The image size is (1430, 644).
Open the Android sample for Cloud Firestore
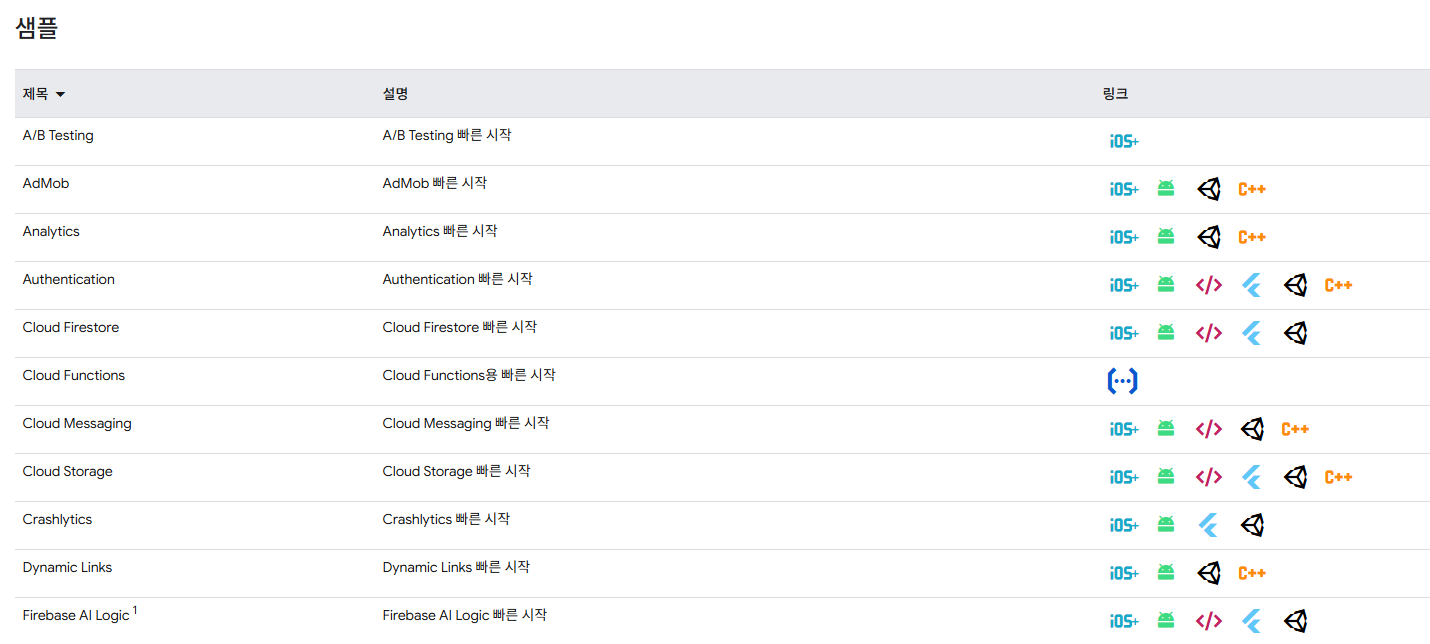click(1166, 332)
